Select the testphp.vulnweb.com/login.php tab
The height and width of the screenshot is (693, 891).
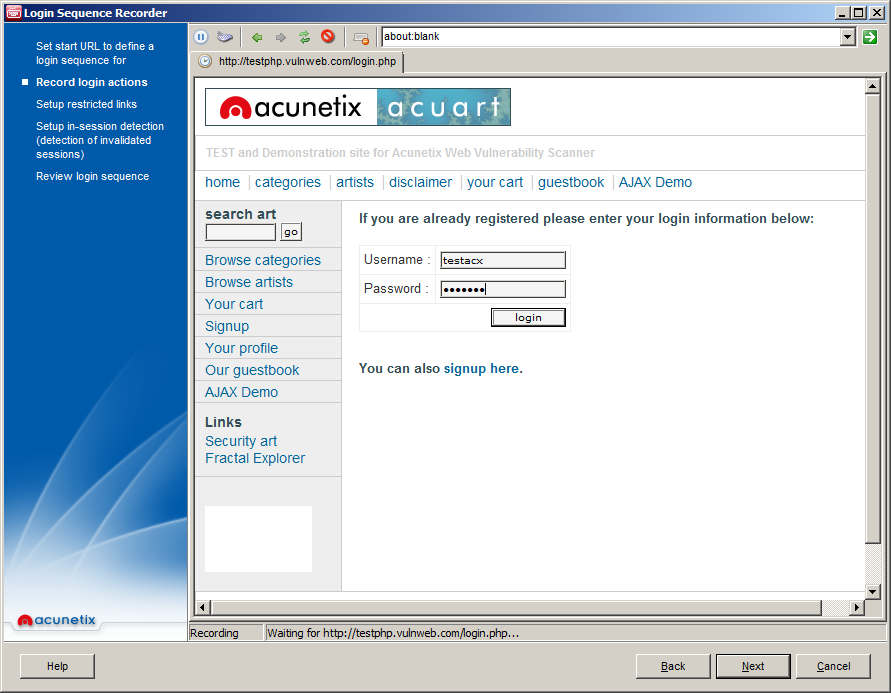(299, 61)
